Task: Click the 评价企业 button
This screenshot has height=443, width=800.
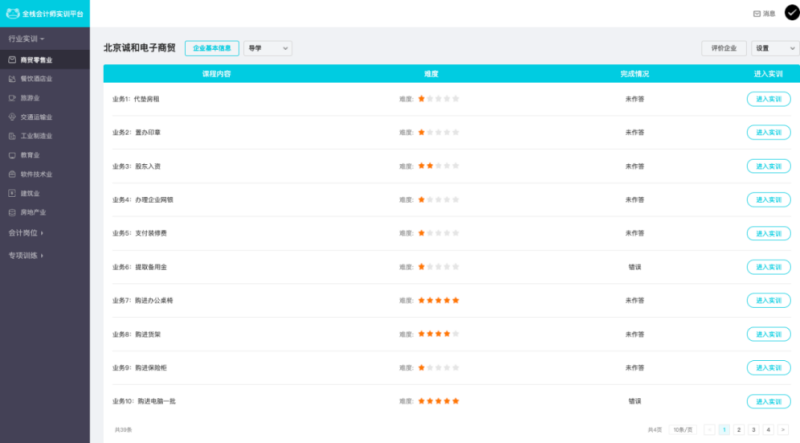Action: coord(724,48)
